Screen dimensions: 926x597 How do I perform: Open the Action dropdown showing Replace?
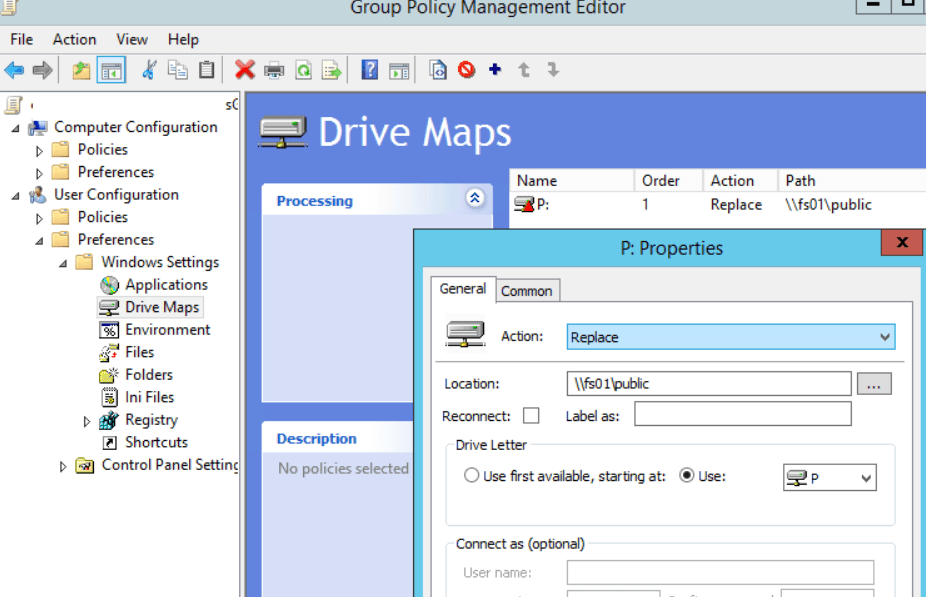click(x=731, y=337)
